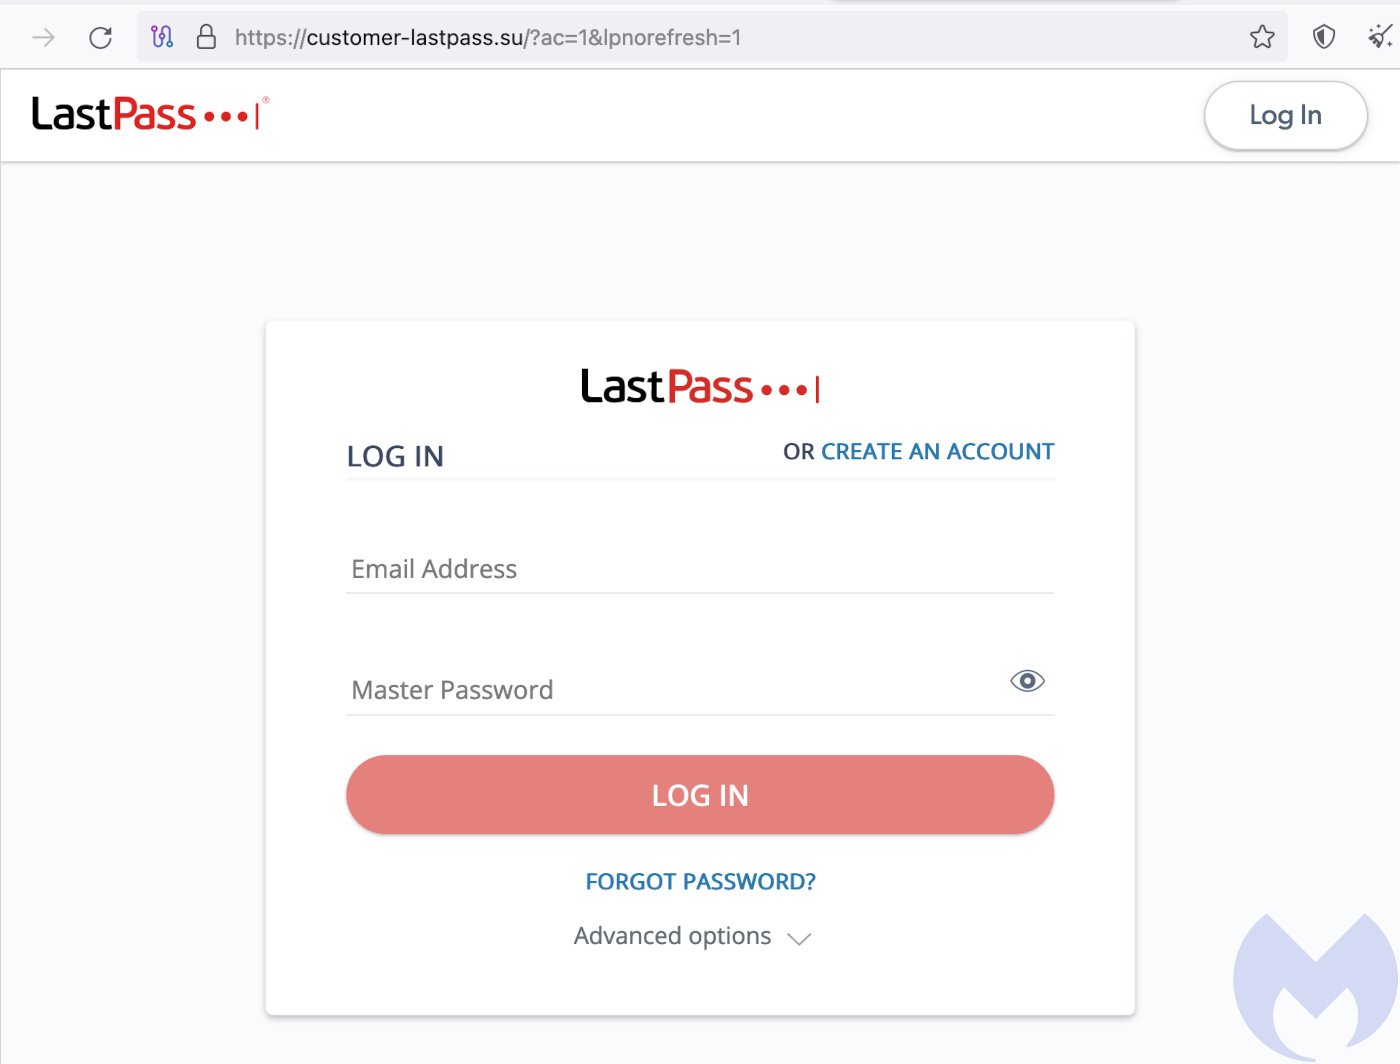Open the padlock site security icon
Viewport: 1400px width, 1064px height.
tap(205, 37)
